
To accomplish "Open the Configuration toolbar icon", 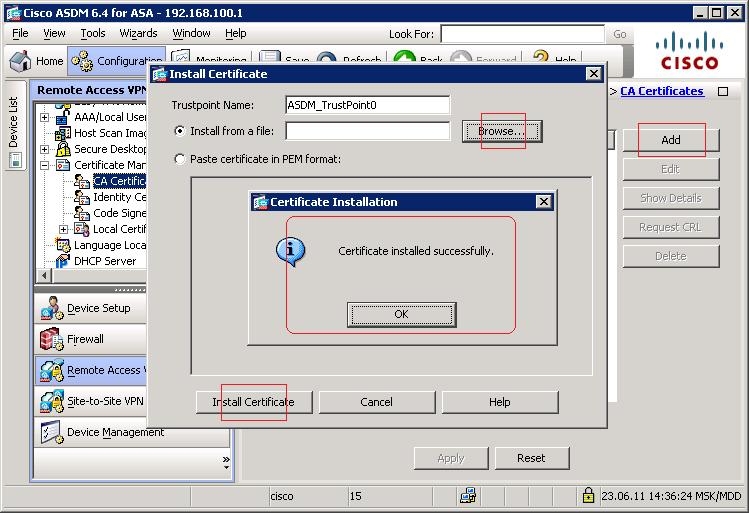I will point(82,61).
